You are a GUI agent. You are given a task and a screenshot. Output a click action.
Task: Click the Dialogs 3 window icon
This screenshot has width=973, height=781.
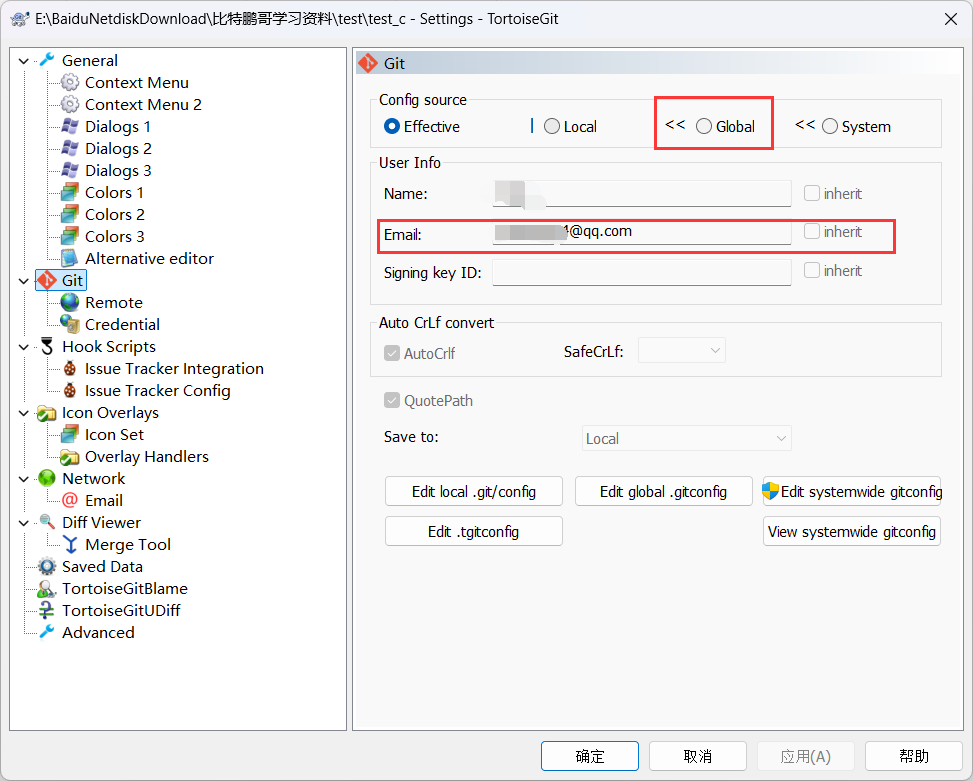coord(70,170)
